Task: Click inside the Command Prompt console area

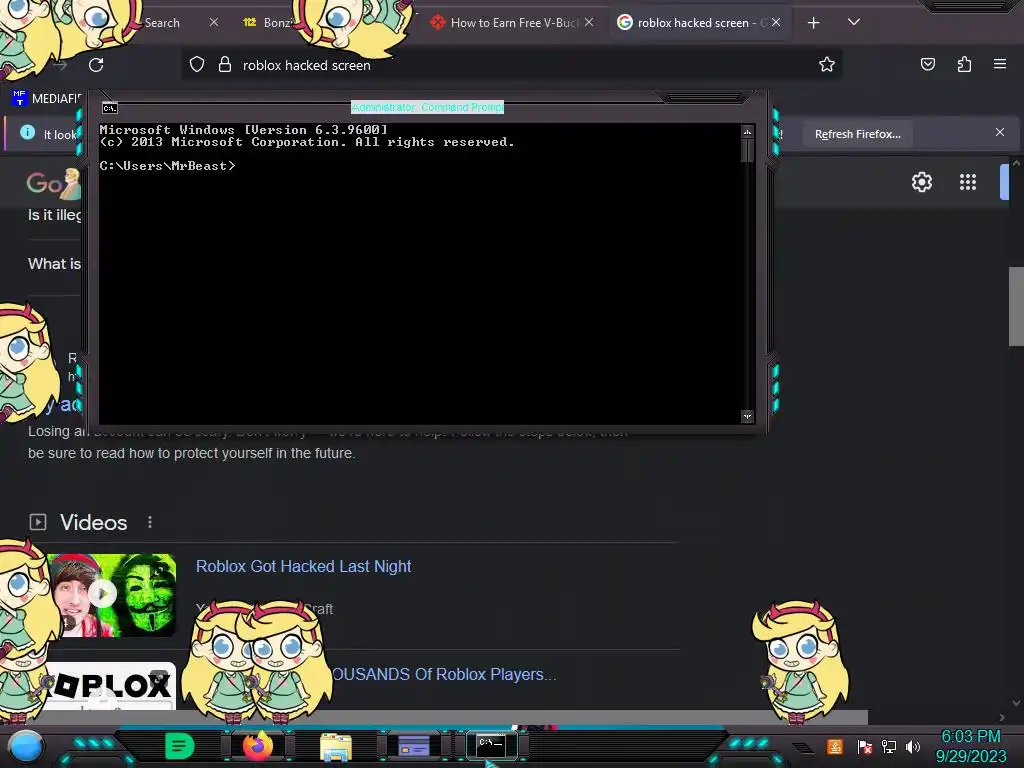Action: pyautogui.click(x=419, y=274)
